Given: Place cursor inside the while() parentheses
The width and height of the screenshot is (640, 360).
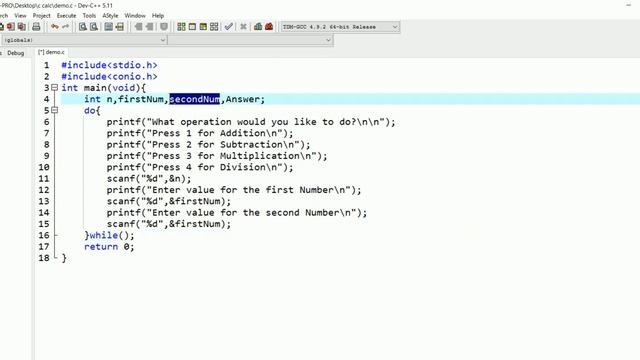Looking at the screenshot, I should pyautogui.click(x=123, y=235).
